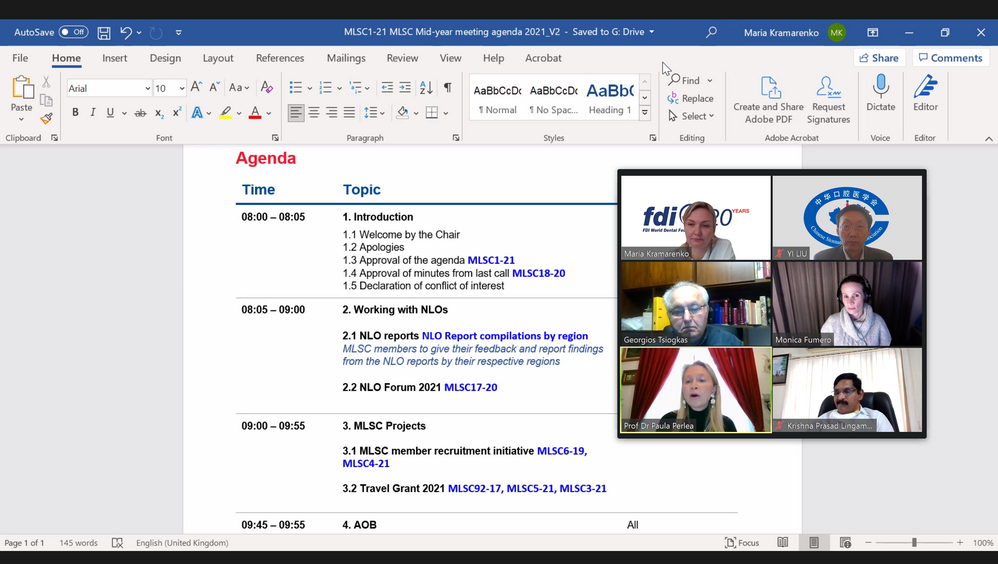998x564 pixels.
Task: Toggle Bold formatting
Action: [x=75, y=113]
